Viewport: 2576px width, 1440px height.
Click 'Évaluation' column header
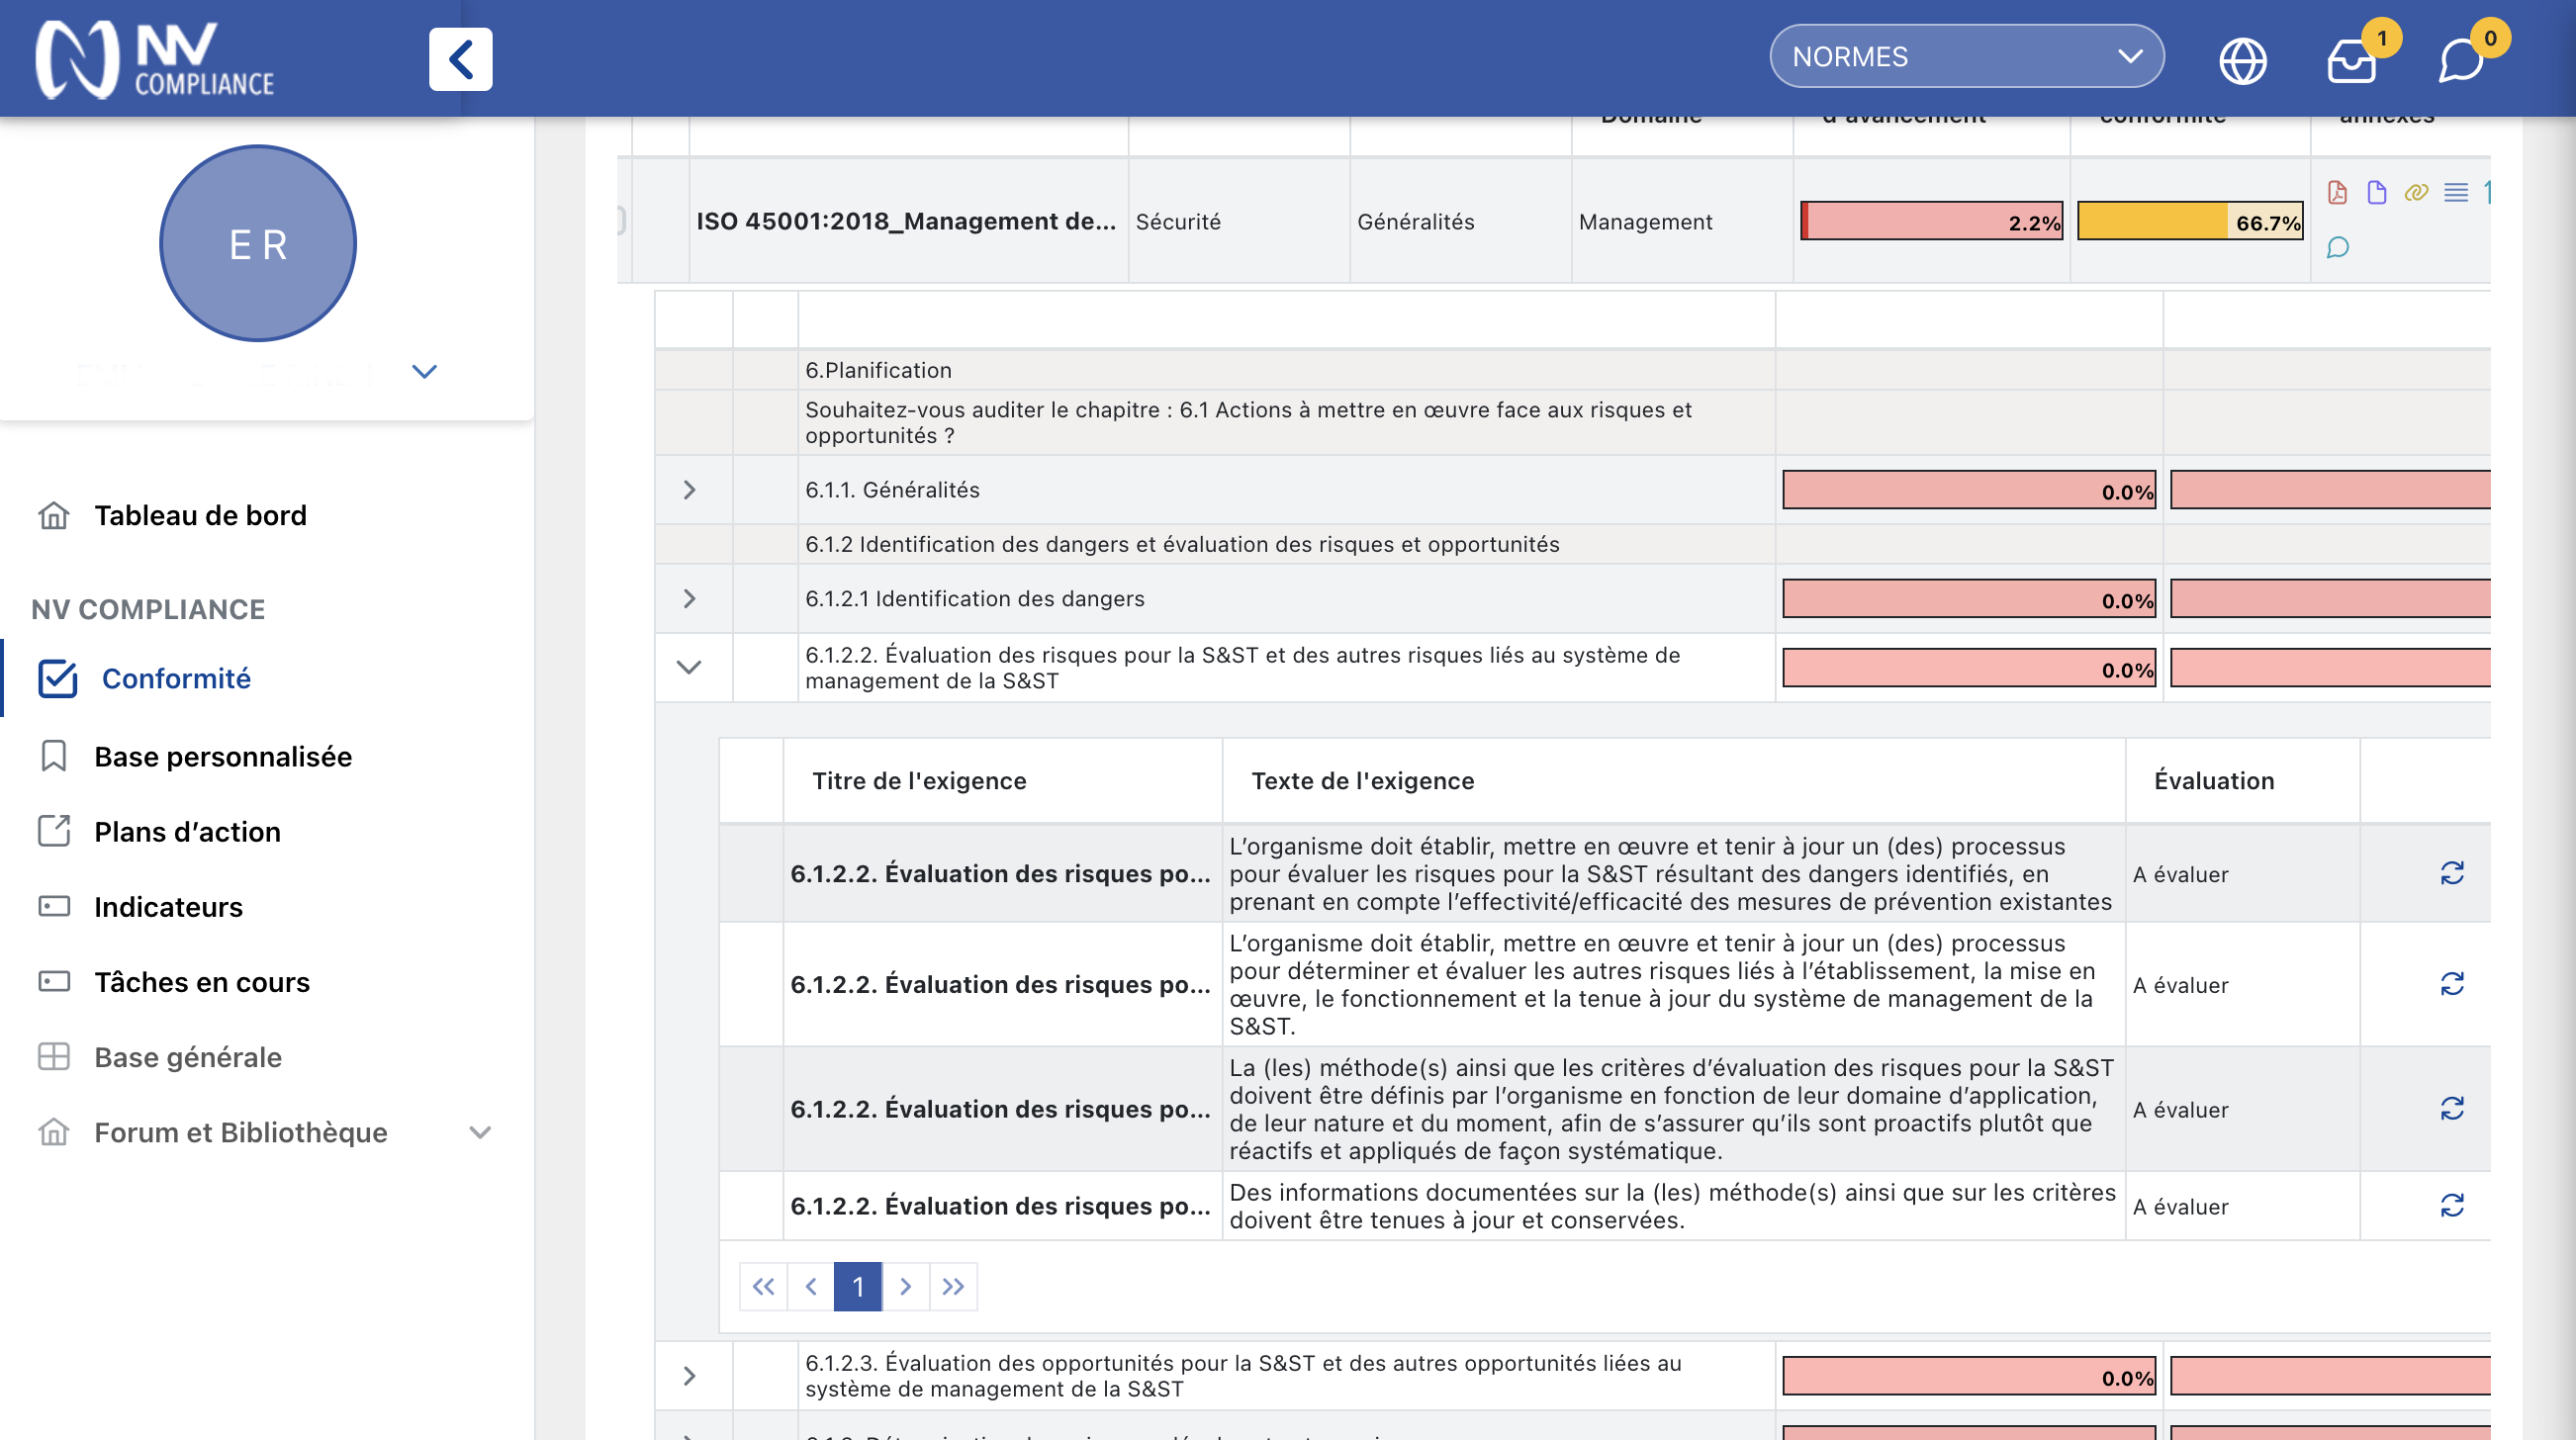2214,780
